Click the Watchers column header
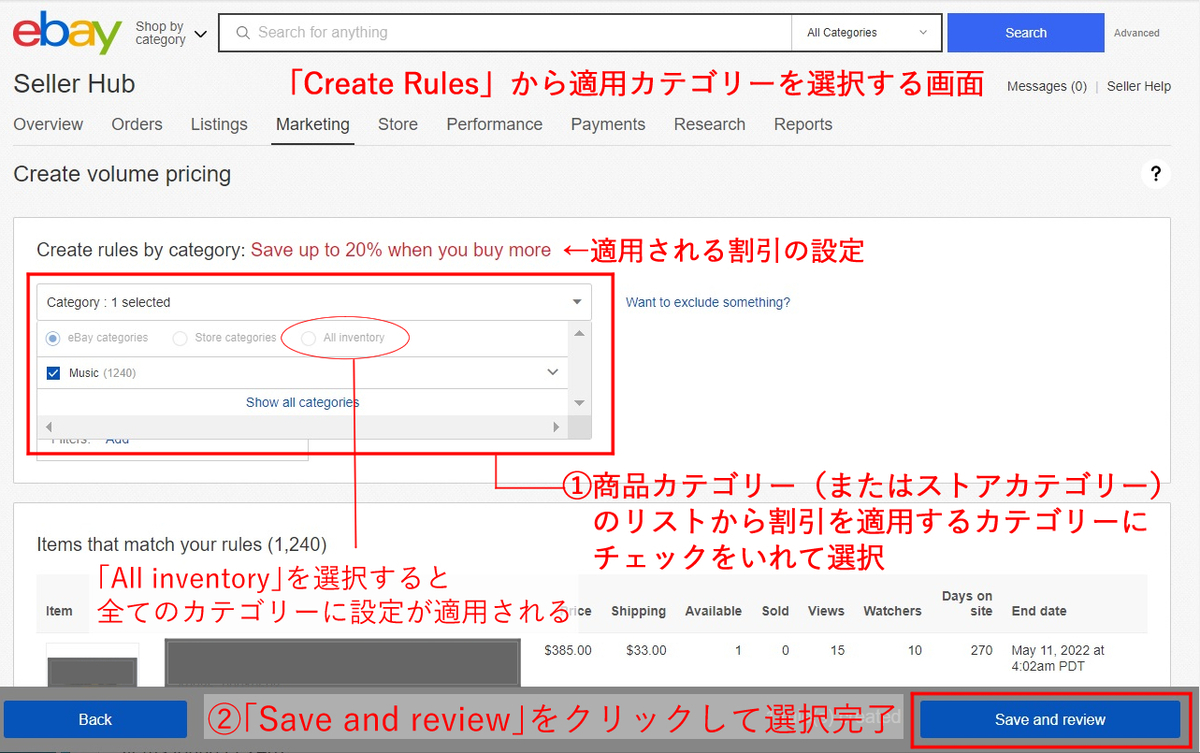Viewport: 1200px width, 753px height. [892, 611]
